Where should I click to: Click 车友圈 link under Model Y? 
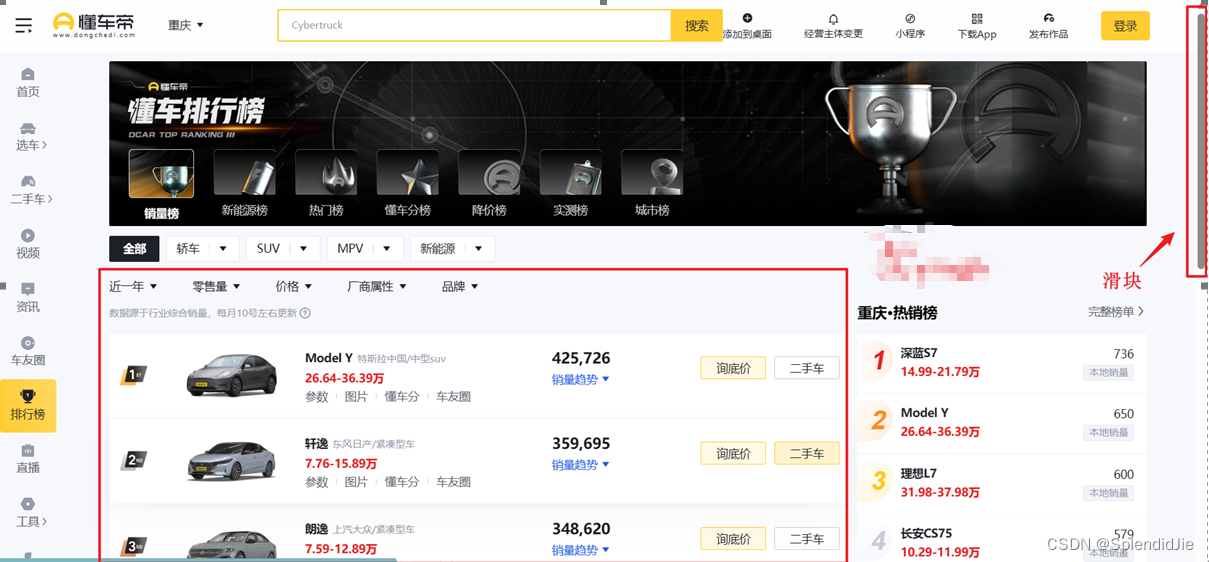[453, 397]
